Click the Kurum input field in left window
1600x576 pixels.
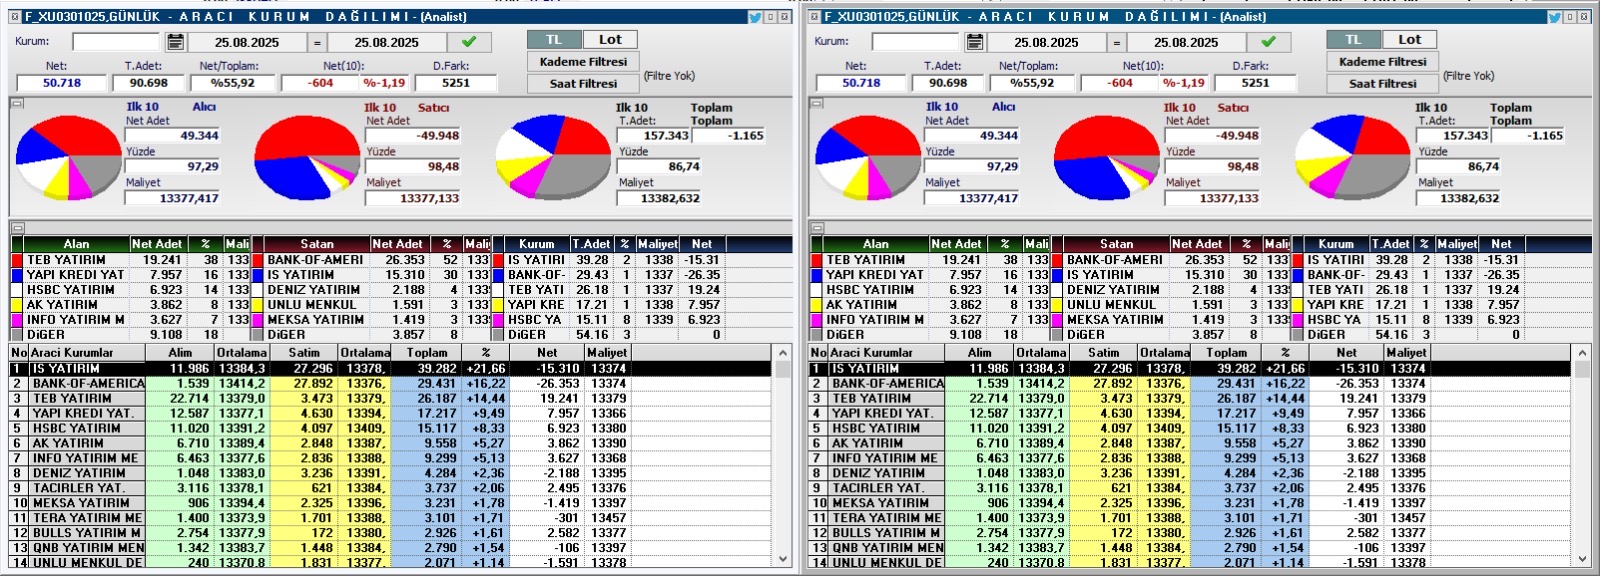pos(116,42)
